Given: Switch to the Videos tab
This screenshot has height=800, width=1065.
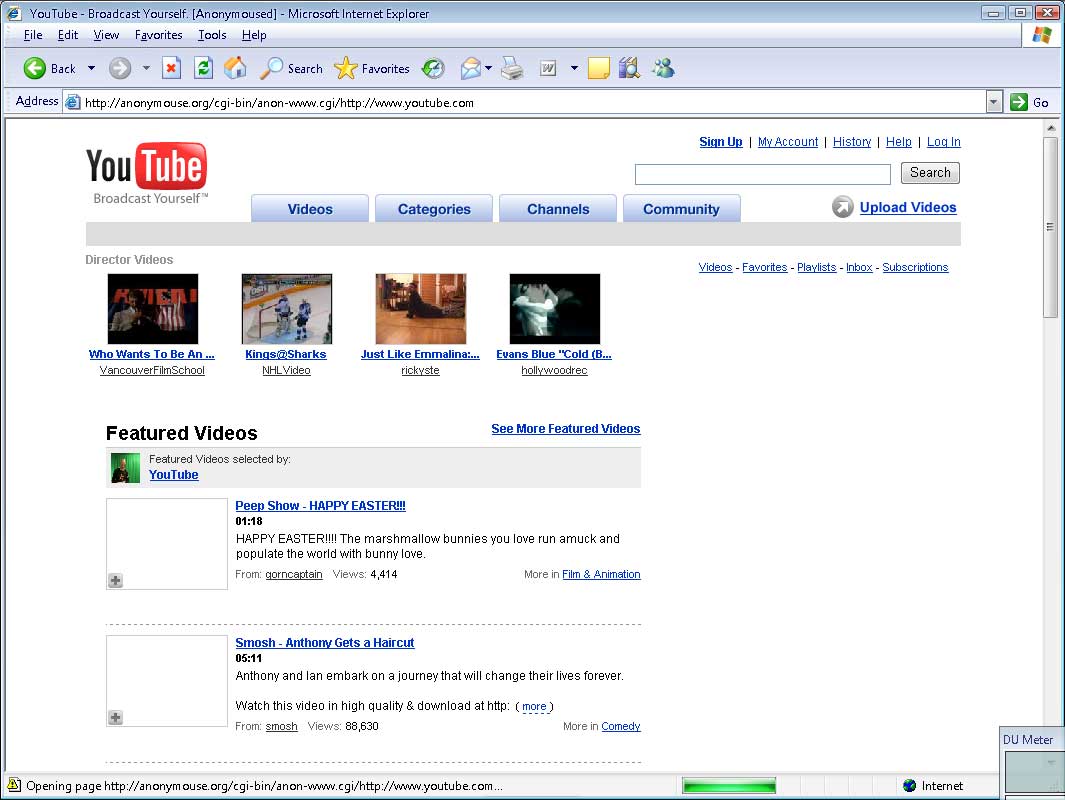Looking at the screenshot, I should [310, 208].
